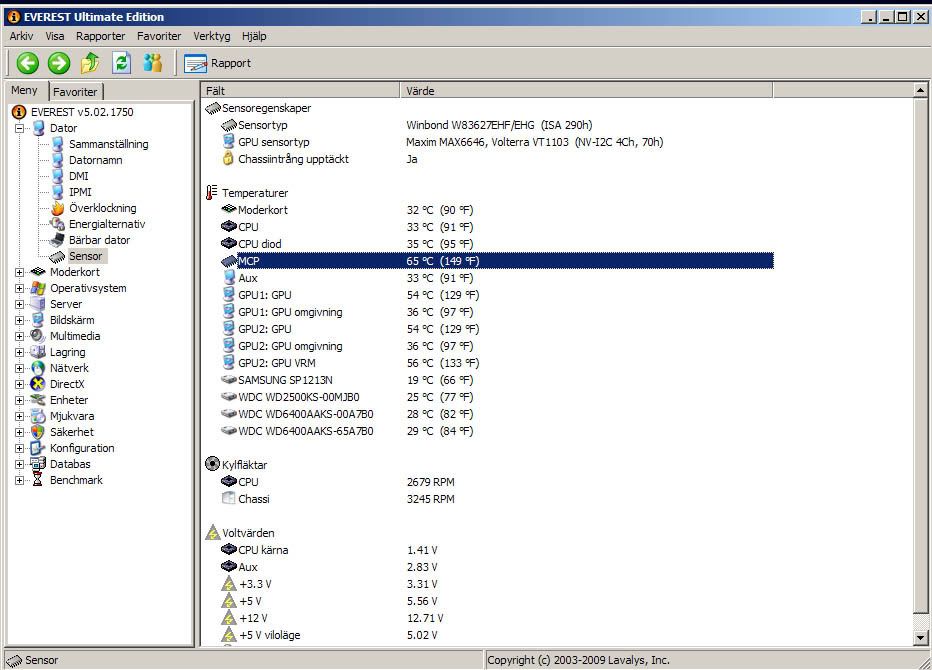Open the Verktyg menu
932x670 pixels.
211,36
